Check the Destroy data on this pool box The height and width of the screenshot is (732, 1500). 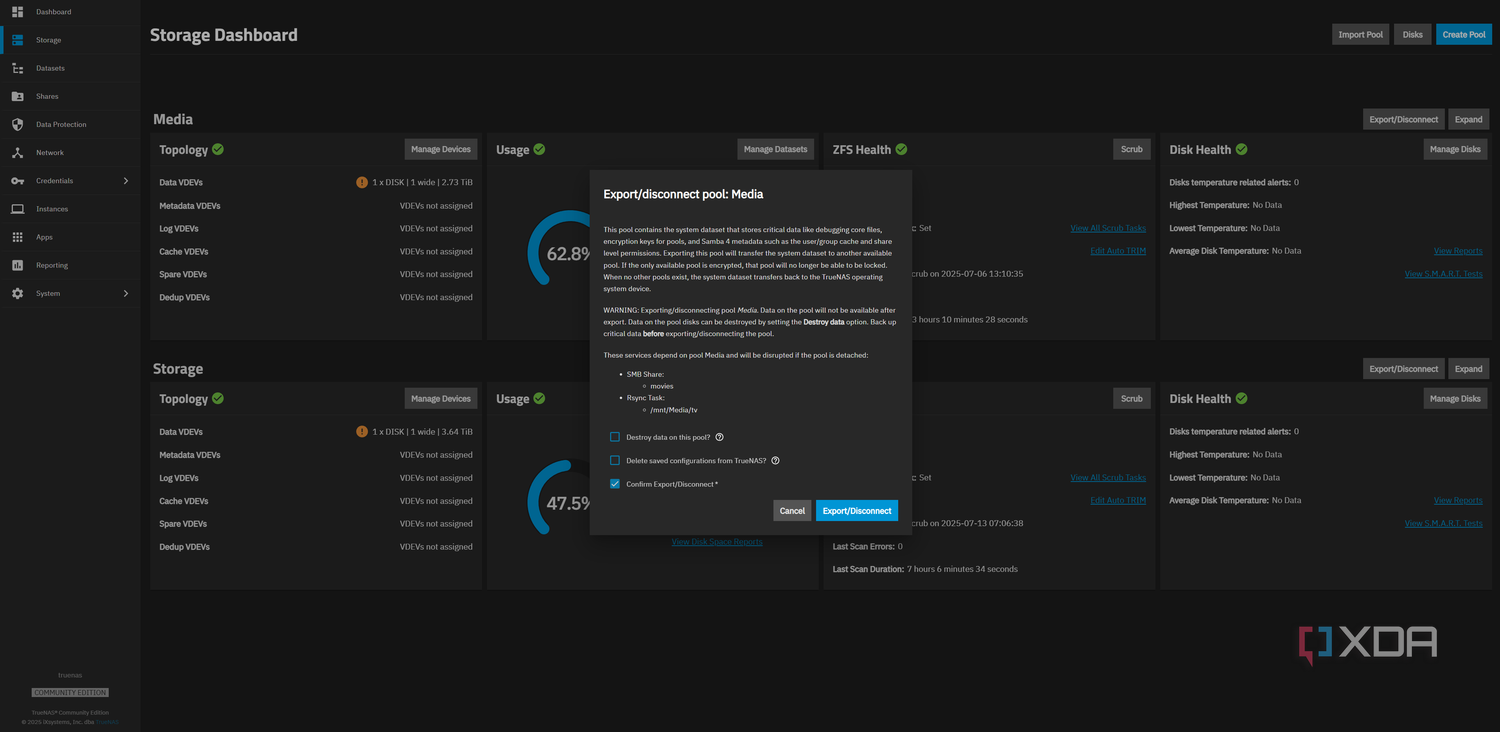tap(615, 437)
